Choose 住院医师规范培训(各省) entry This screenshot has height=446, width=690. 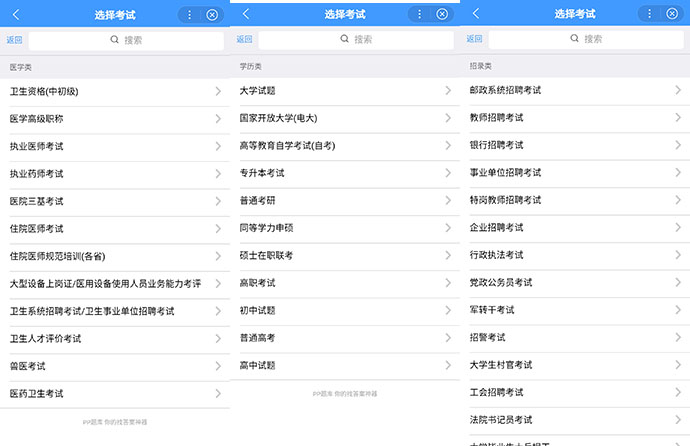[x=115, y=256]
